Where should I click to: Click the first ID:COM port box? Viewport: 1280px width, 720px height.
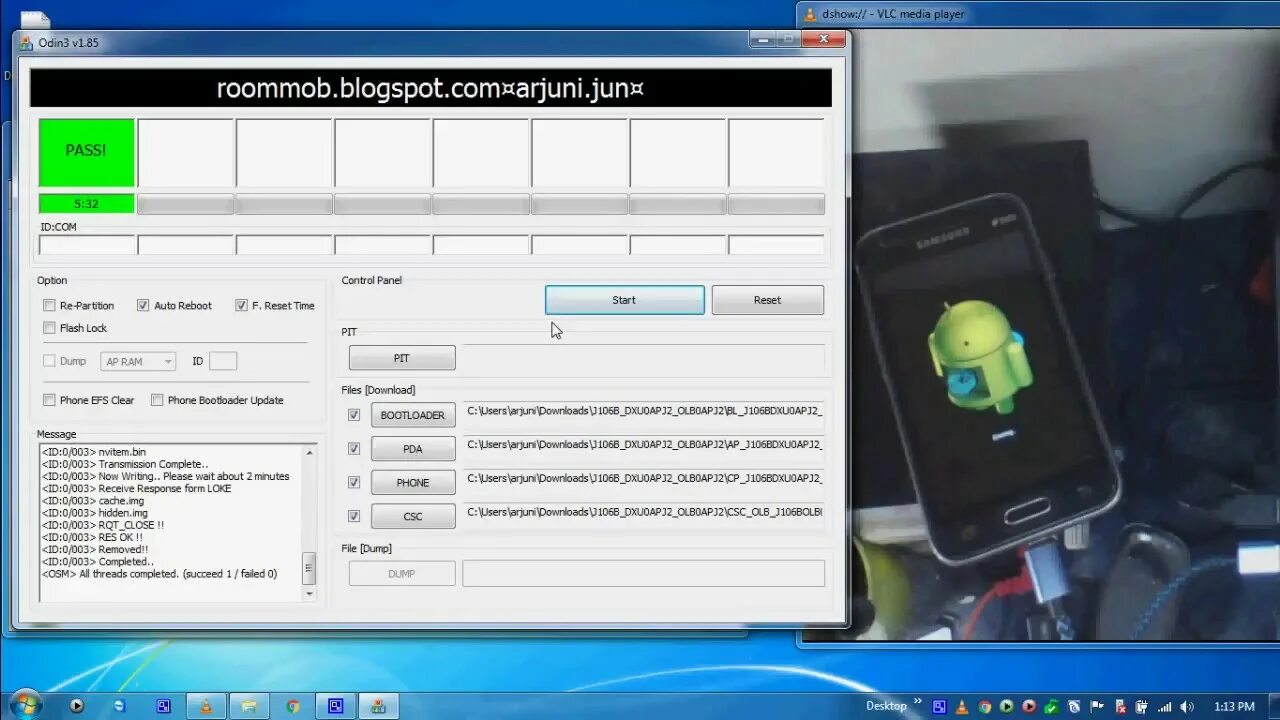coord(87,245)
